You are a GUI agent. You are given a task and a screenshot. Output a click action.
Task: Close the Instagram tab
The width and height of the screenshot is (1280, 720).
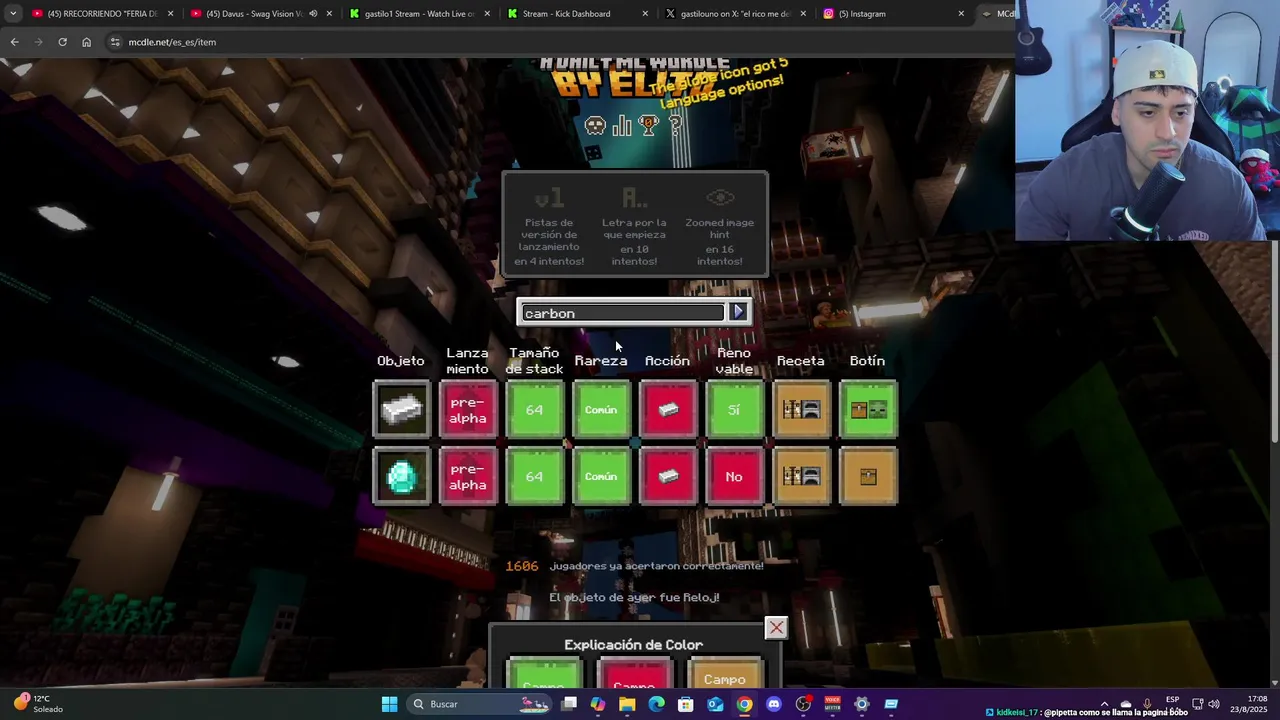point(961,14)
